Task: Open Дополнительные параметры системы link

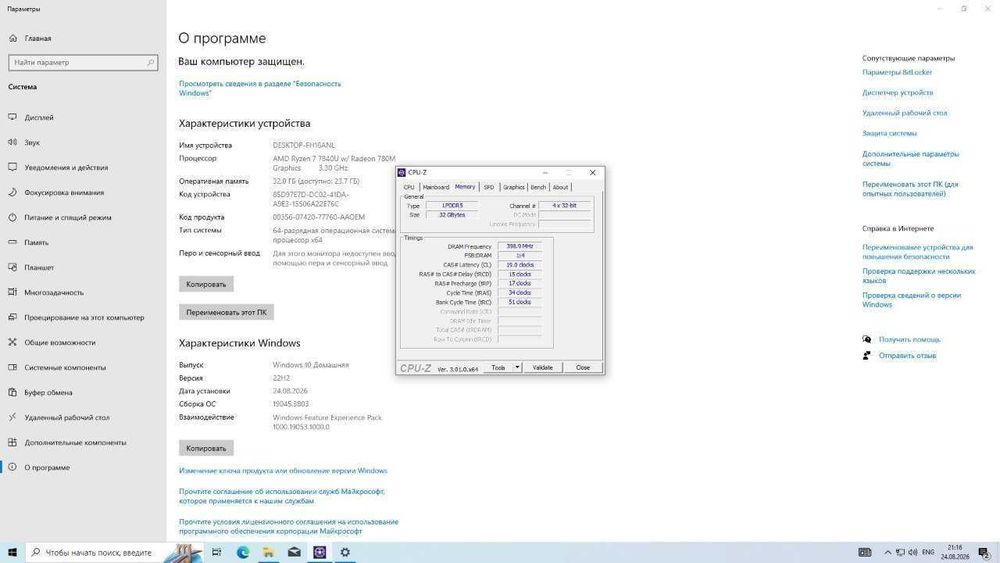Action: pyautogui.click(x=910, y=158)
